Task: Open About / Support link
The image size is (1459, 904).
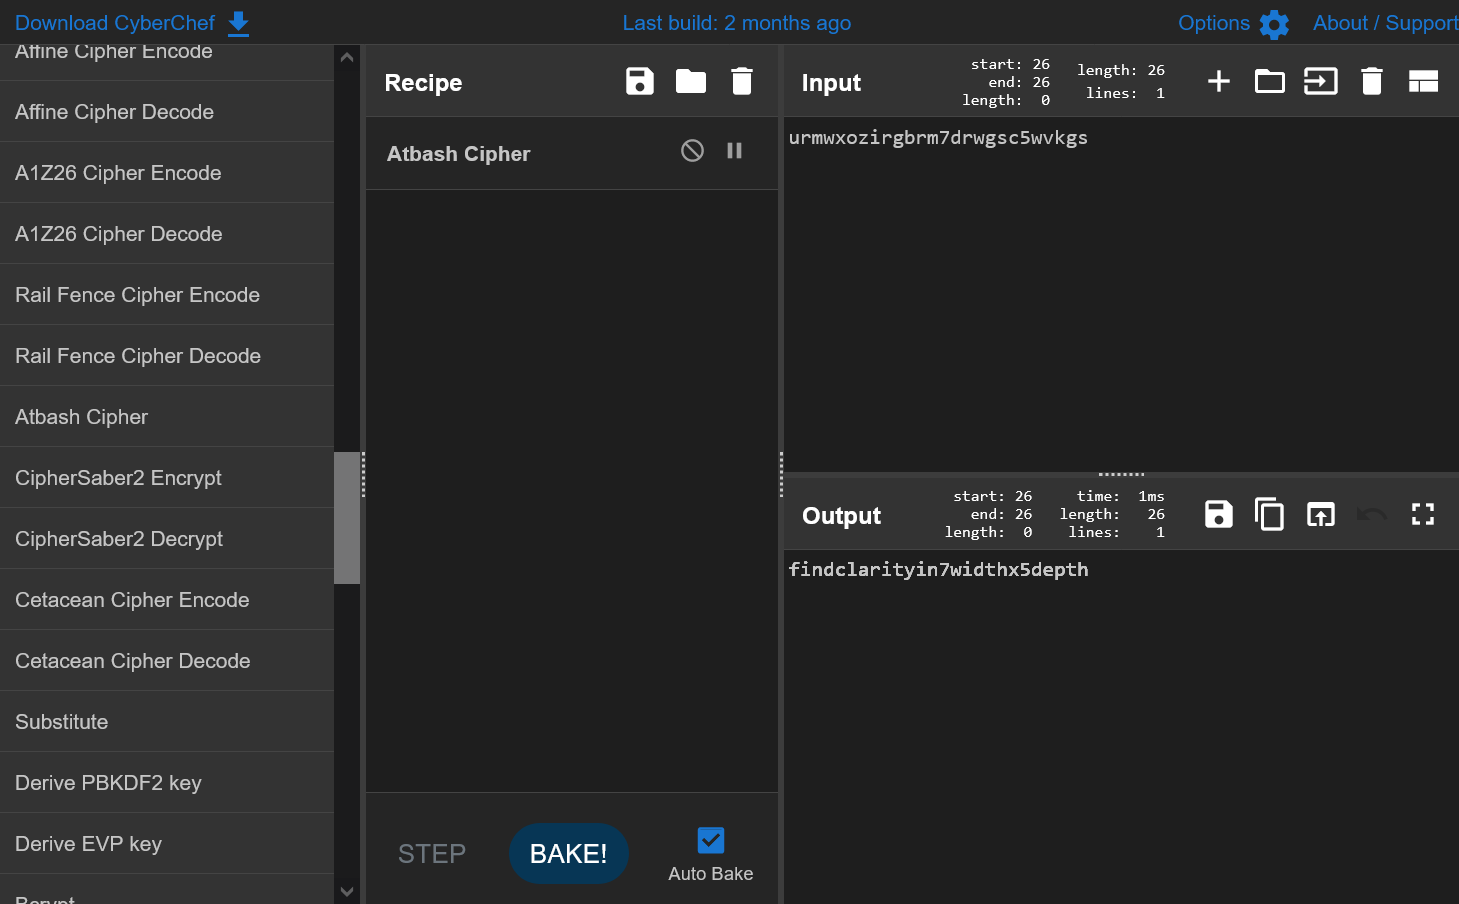Action: click(1385, 23)
